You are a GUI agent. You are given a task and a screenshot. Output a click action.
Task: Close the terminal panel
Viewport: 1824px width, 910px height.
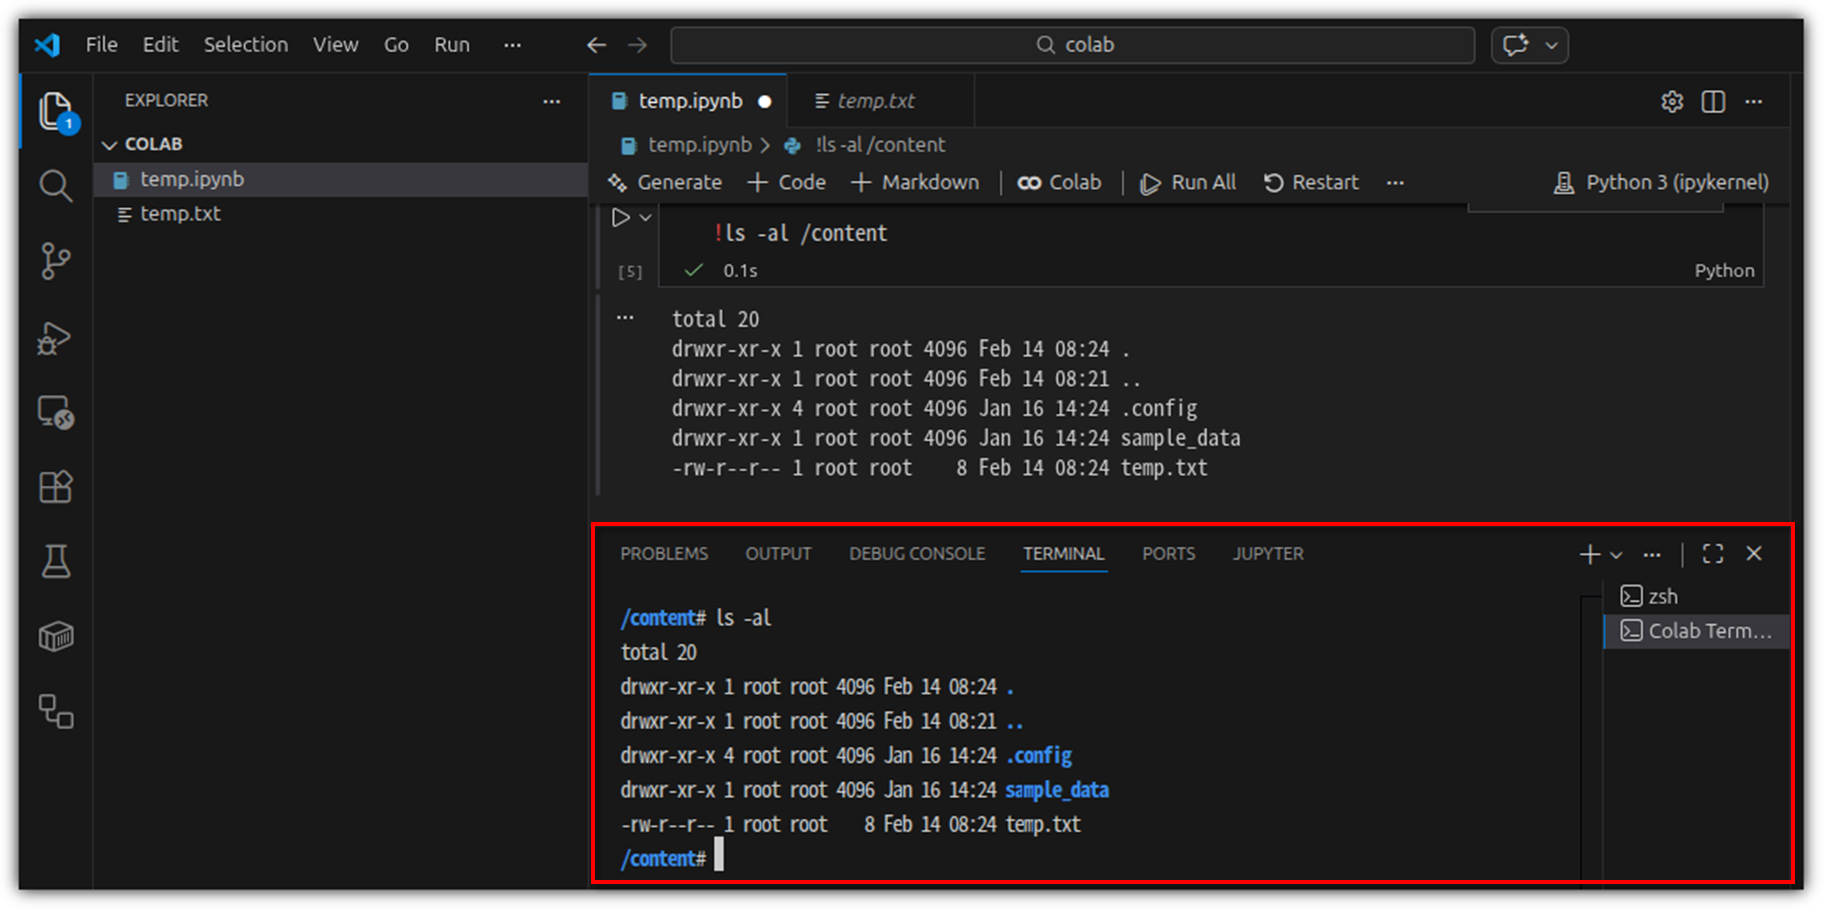pyautogui.click(x=1754, y=554)
